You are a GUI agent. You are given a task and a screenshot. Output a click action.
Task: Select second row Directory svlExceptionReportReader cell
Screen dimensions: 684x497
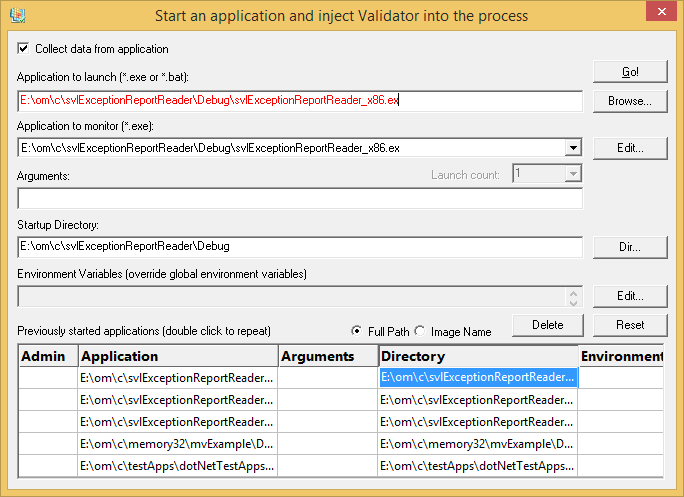(x=478, y=400)
